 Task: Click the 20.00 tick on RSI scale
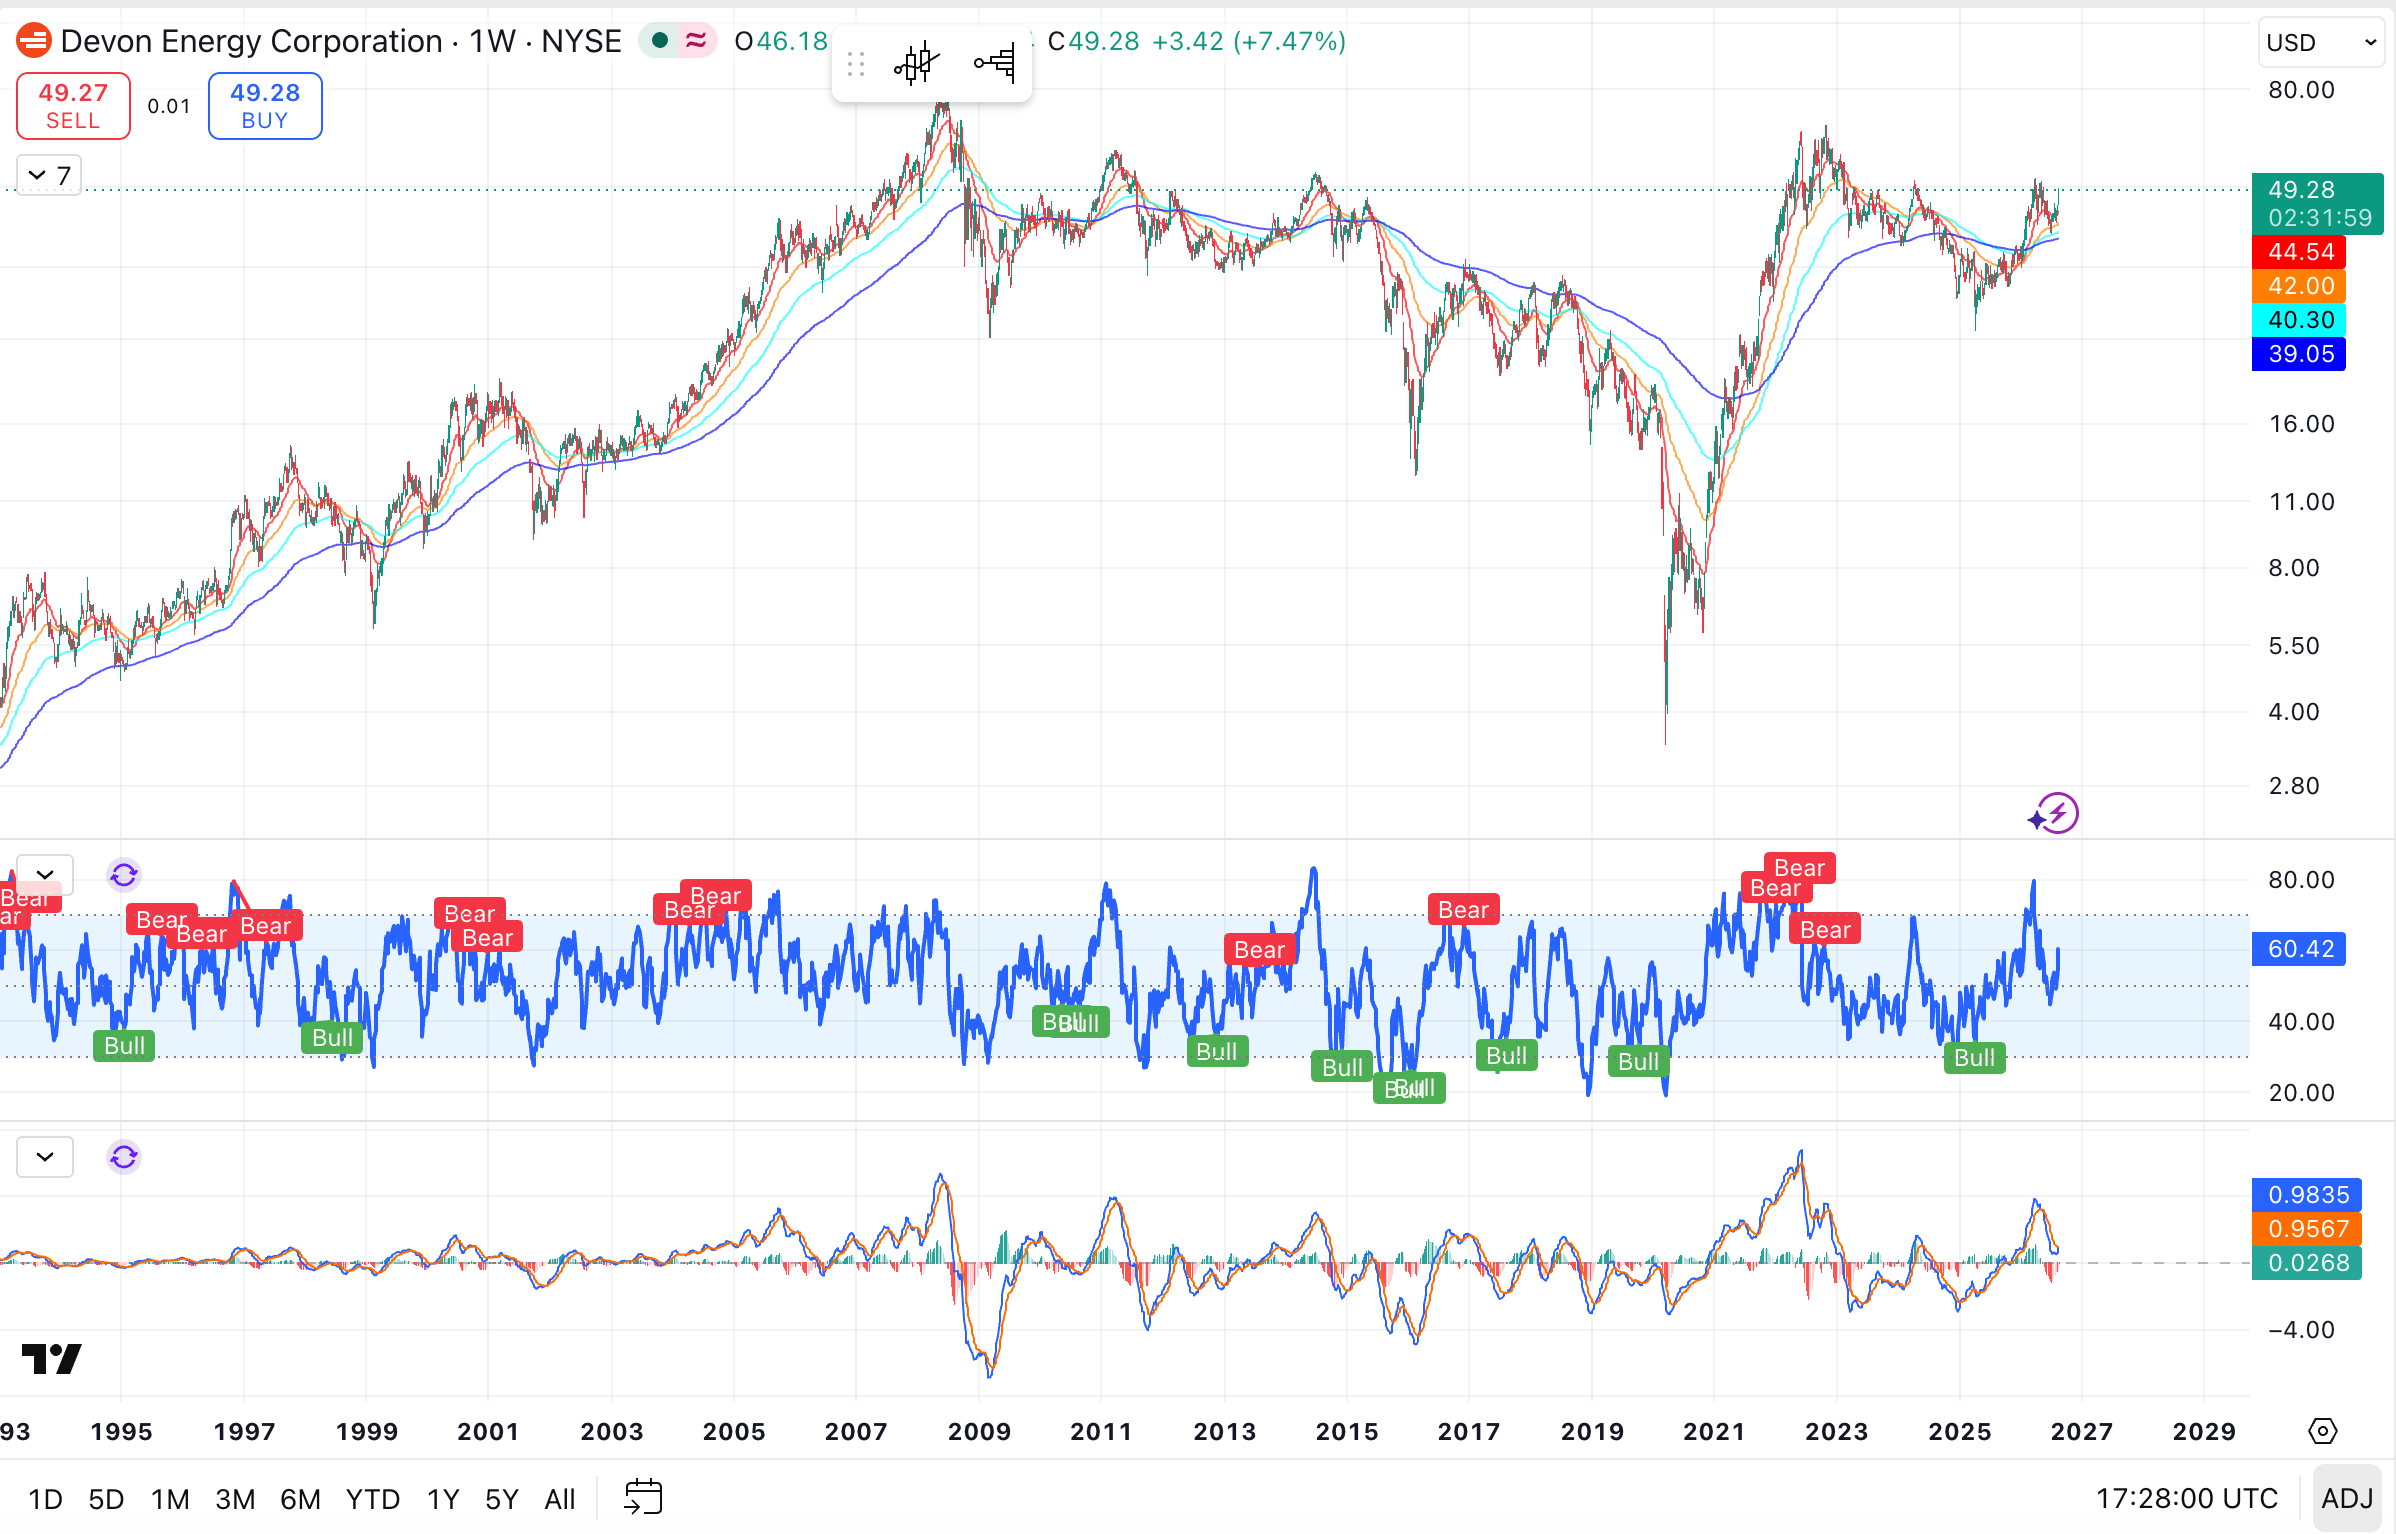2301,1093
